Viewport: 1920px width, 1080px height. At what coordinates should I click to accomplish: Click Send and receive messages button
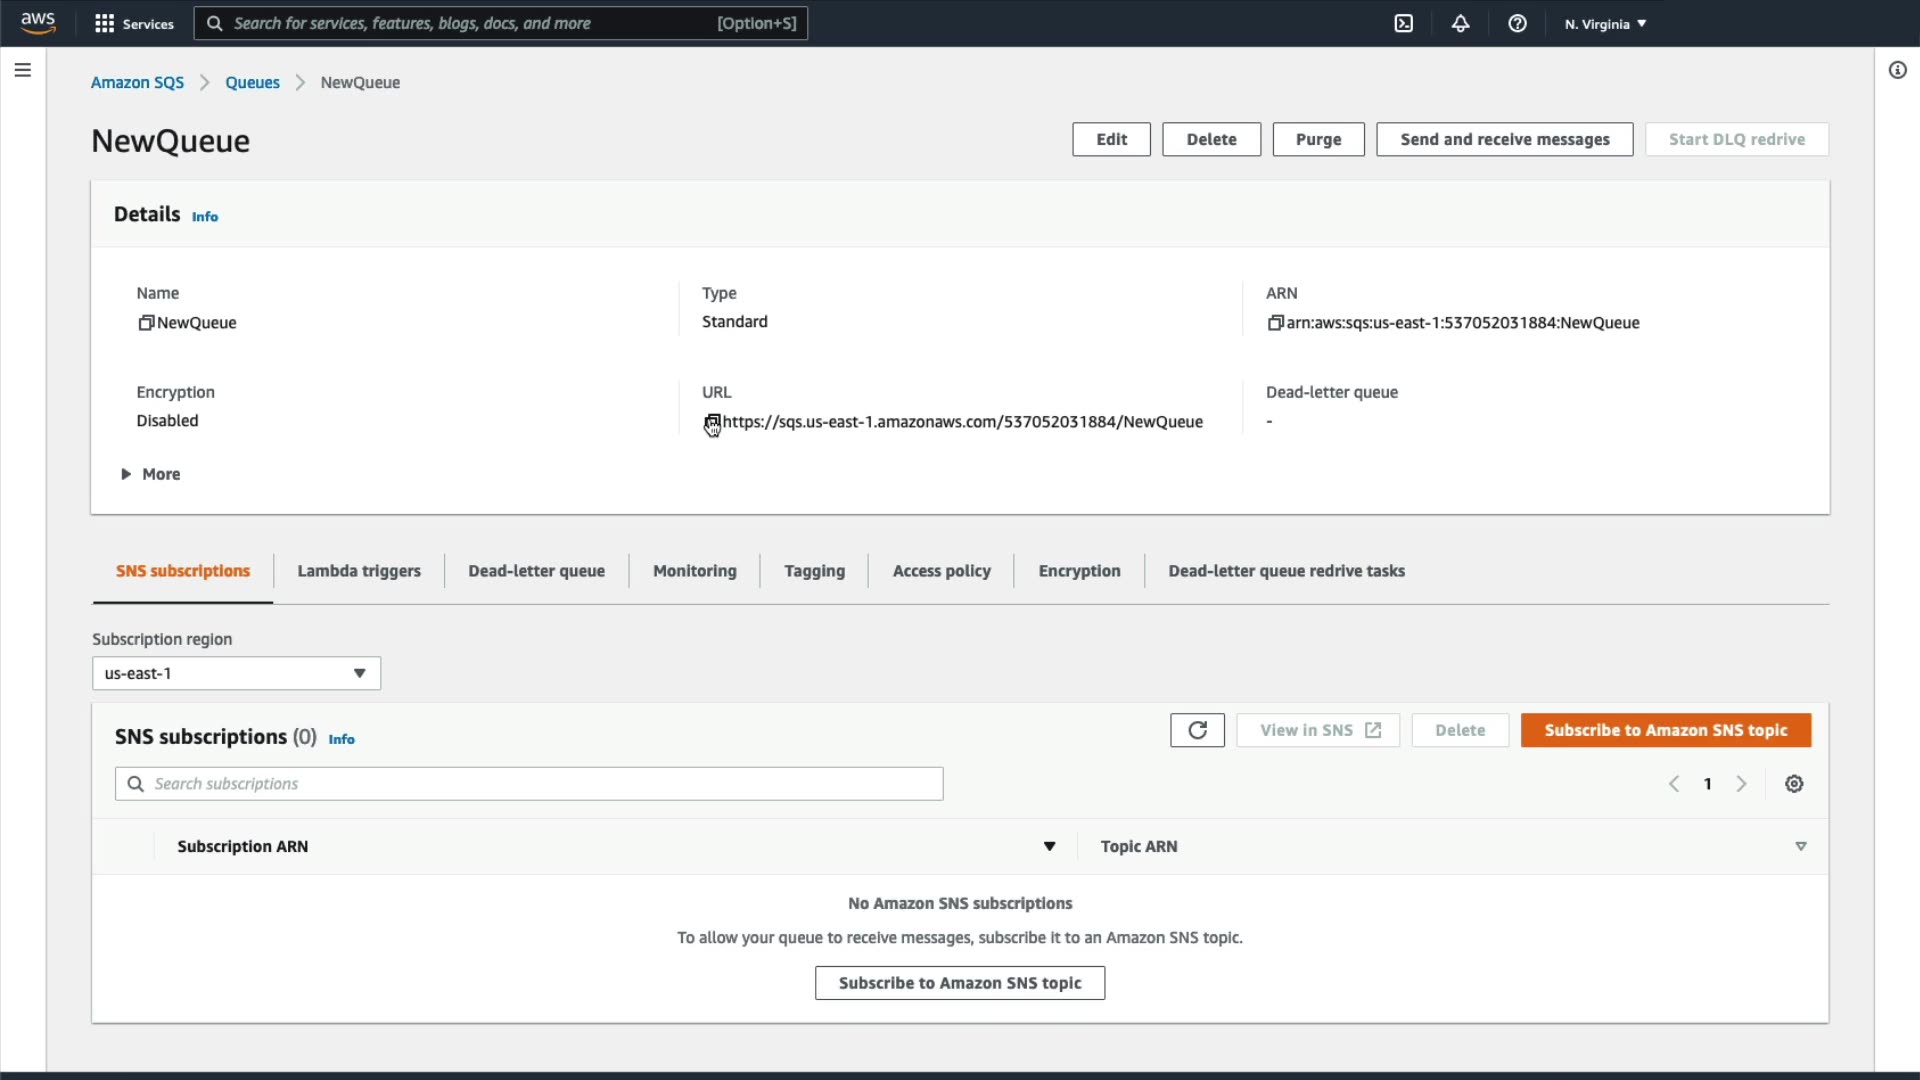coord(1504,139)
